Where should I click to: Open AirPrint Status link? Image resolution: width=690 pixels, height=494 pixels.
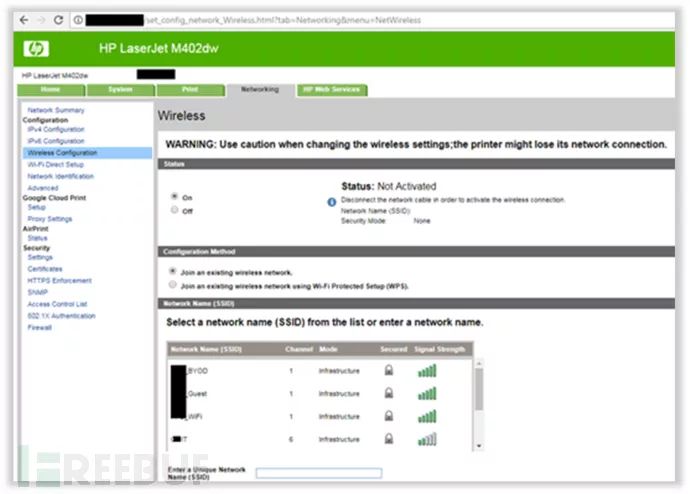[x=37, y=238]
